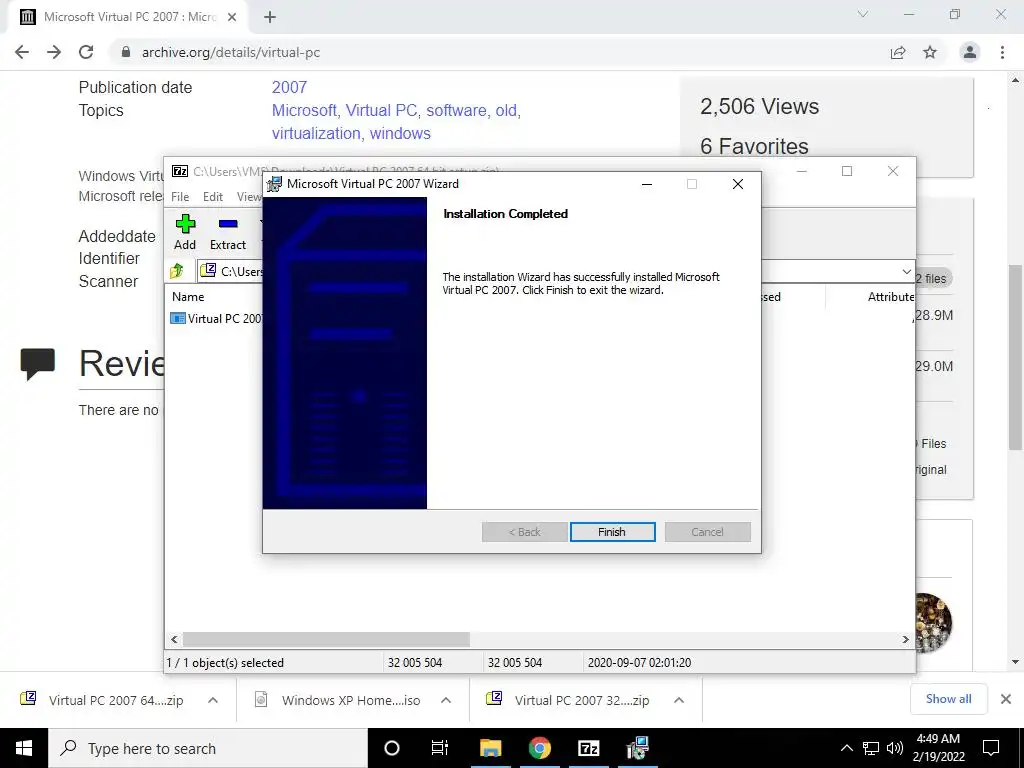Screen dimensions: 1024x768
Task: Click the Extract icon in 7-Zip toolbar
Action: pyautogui.click(x=228, y=233)
